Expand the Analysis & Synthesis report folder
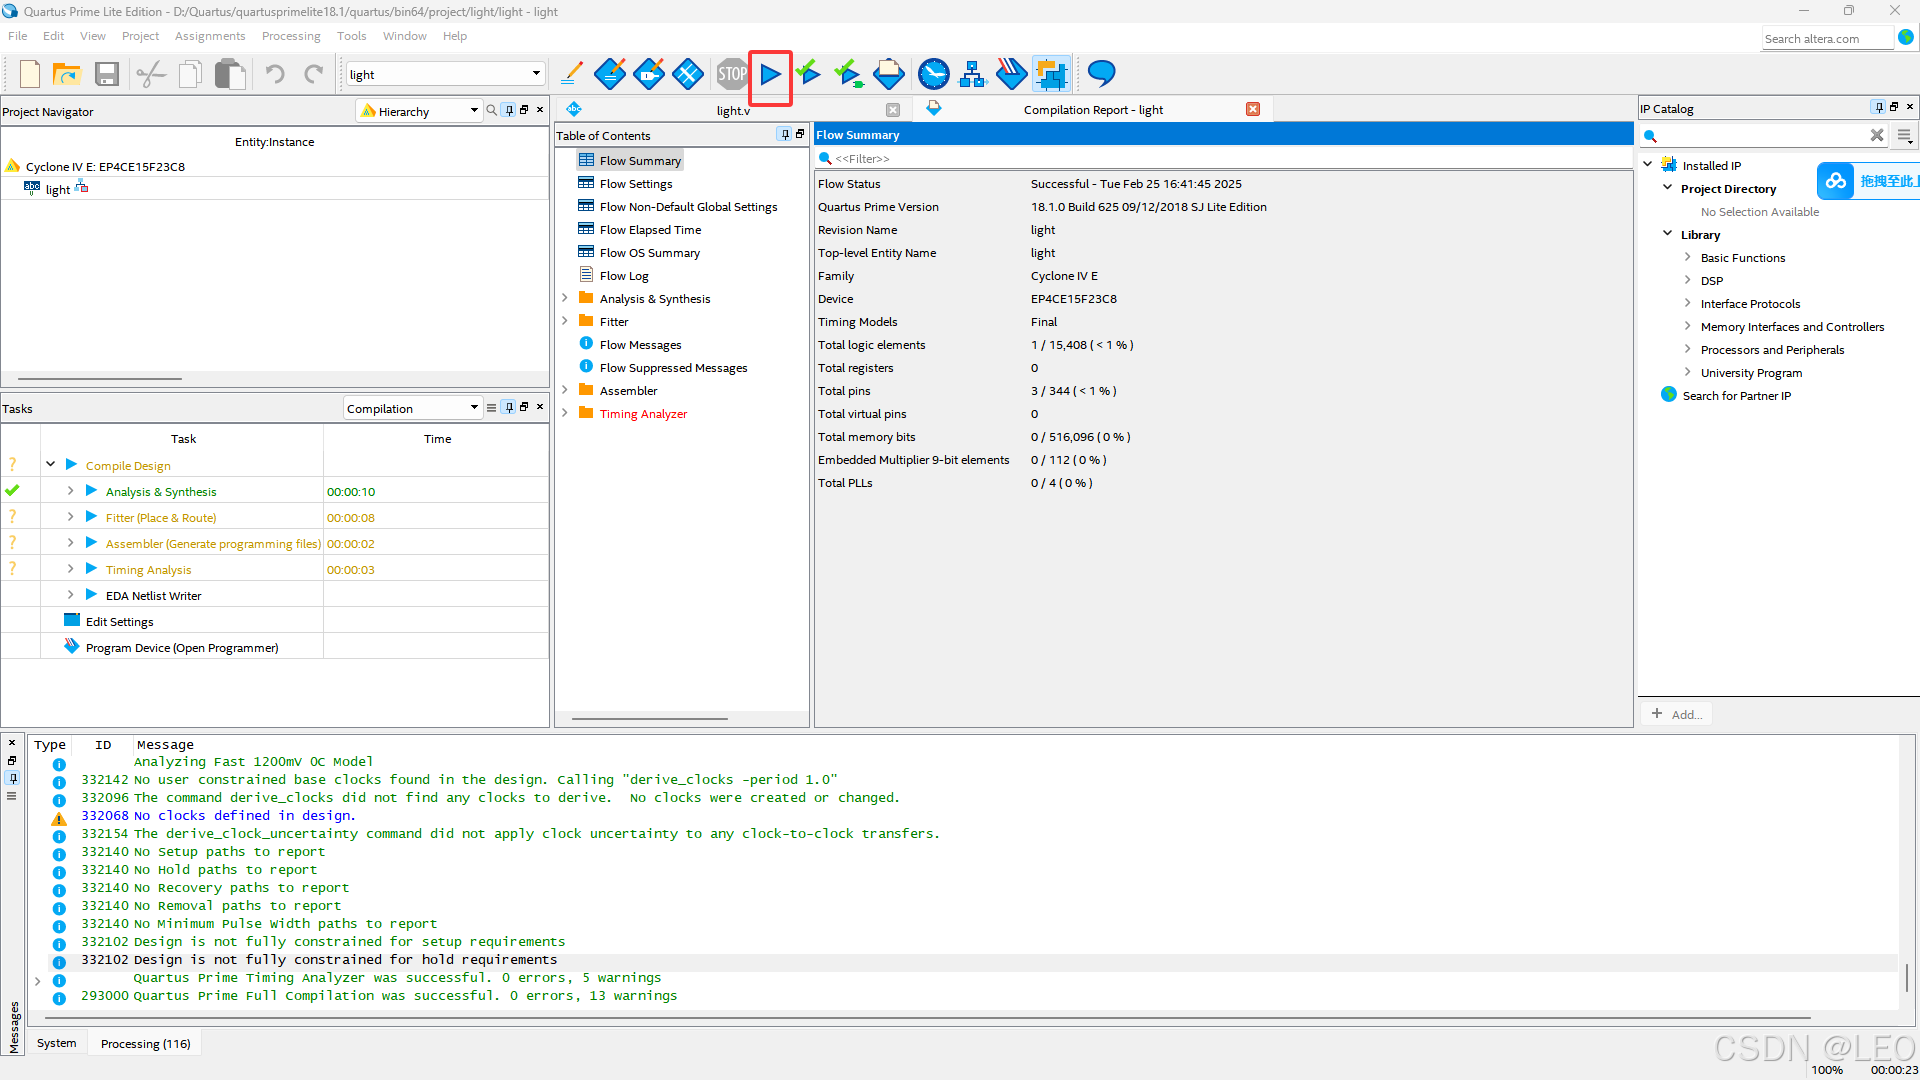 point(565,298)
